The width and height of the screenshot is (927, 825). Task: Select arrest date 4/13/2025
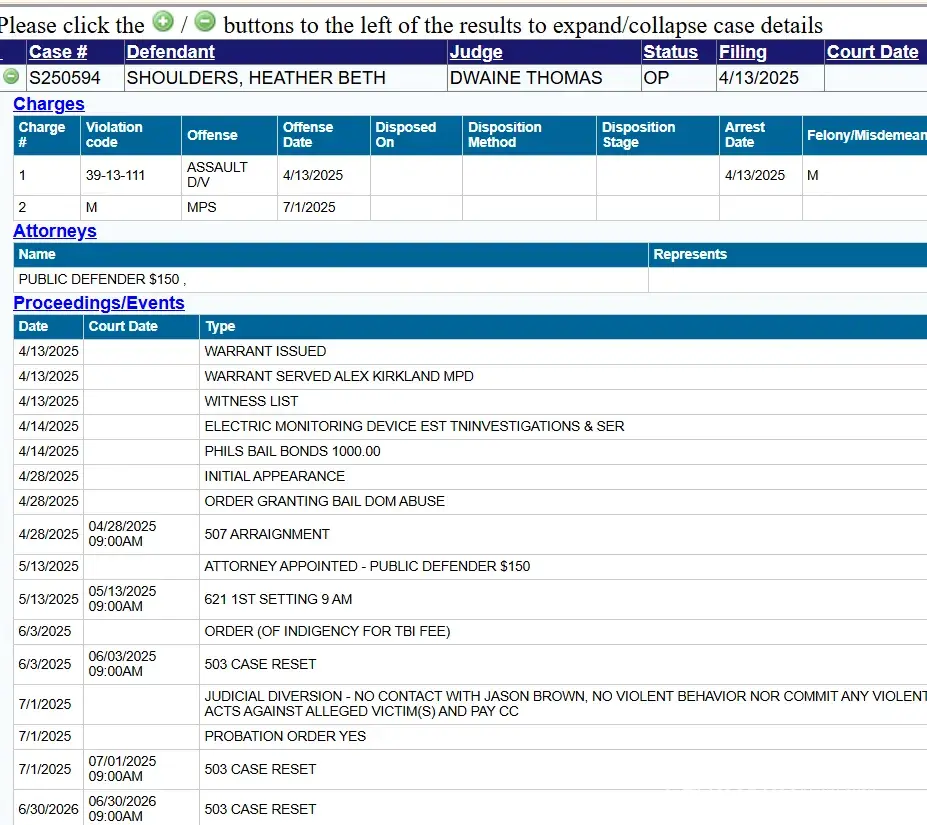(x=755, y=175)
